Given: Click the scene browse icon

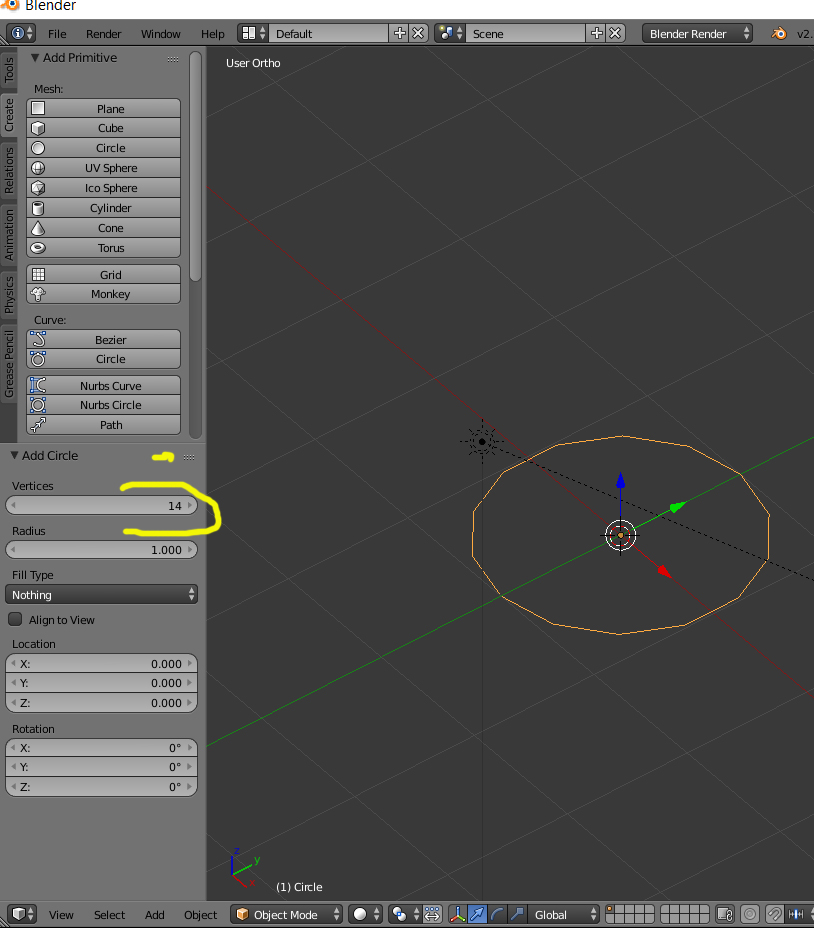Looking at the screenshot, I should (x=451, y=33).
